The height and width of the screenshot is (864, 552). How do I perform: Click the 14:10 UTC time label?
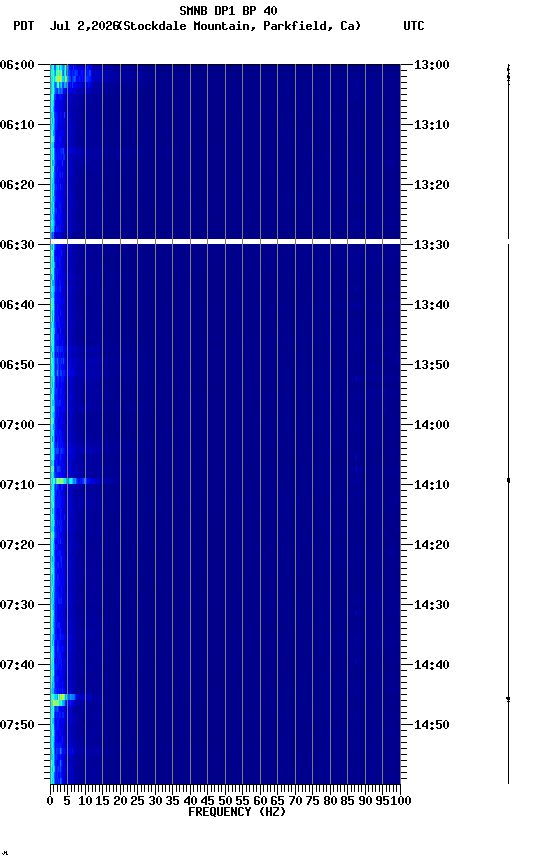click(432, 485)
